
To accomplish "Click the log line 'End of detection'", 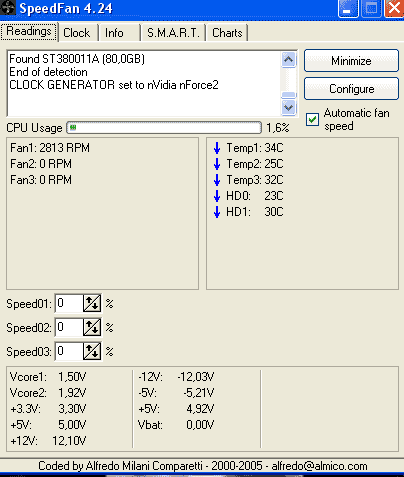I will (48, 72).
